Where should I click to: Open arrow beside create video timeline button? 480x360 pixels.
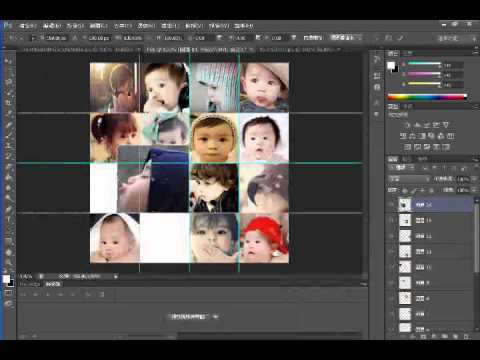click(216, 317)
